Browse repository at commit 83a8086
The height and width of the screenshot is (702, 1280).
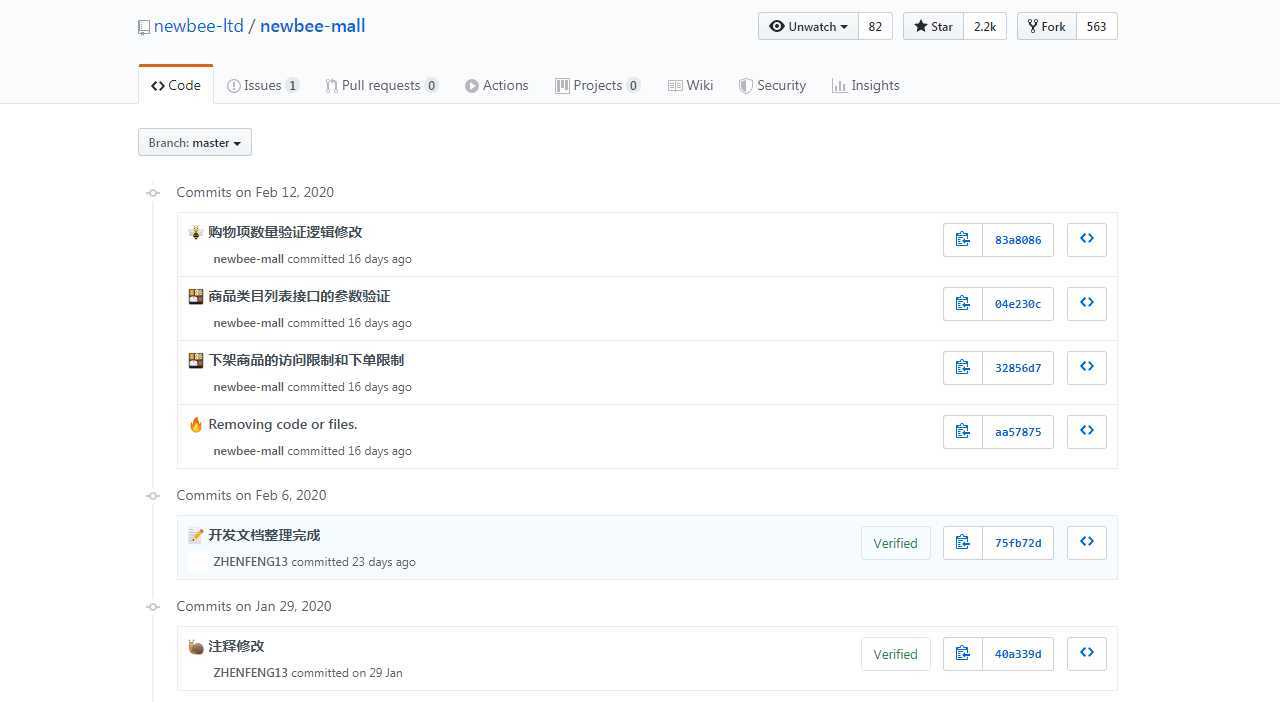tap(1087, 240)
